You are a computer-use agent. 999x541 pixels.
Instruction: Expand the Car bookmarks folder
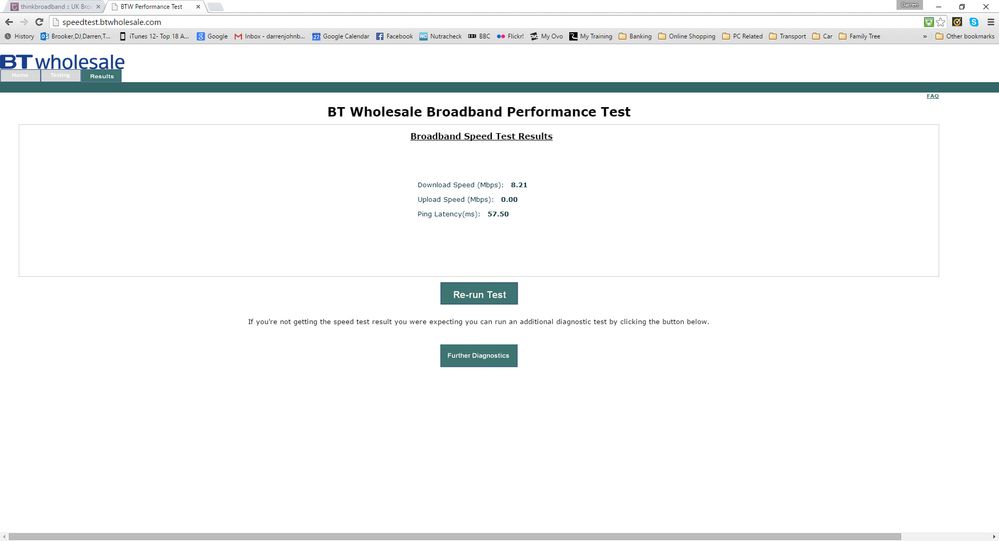coord(823,36)
